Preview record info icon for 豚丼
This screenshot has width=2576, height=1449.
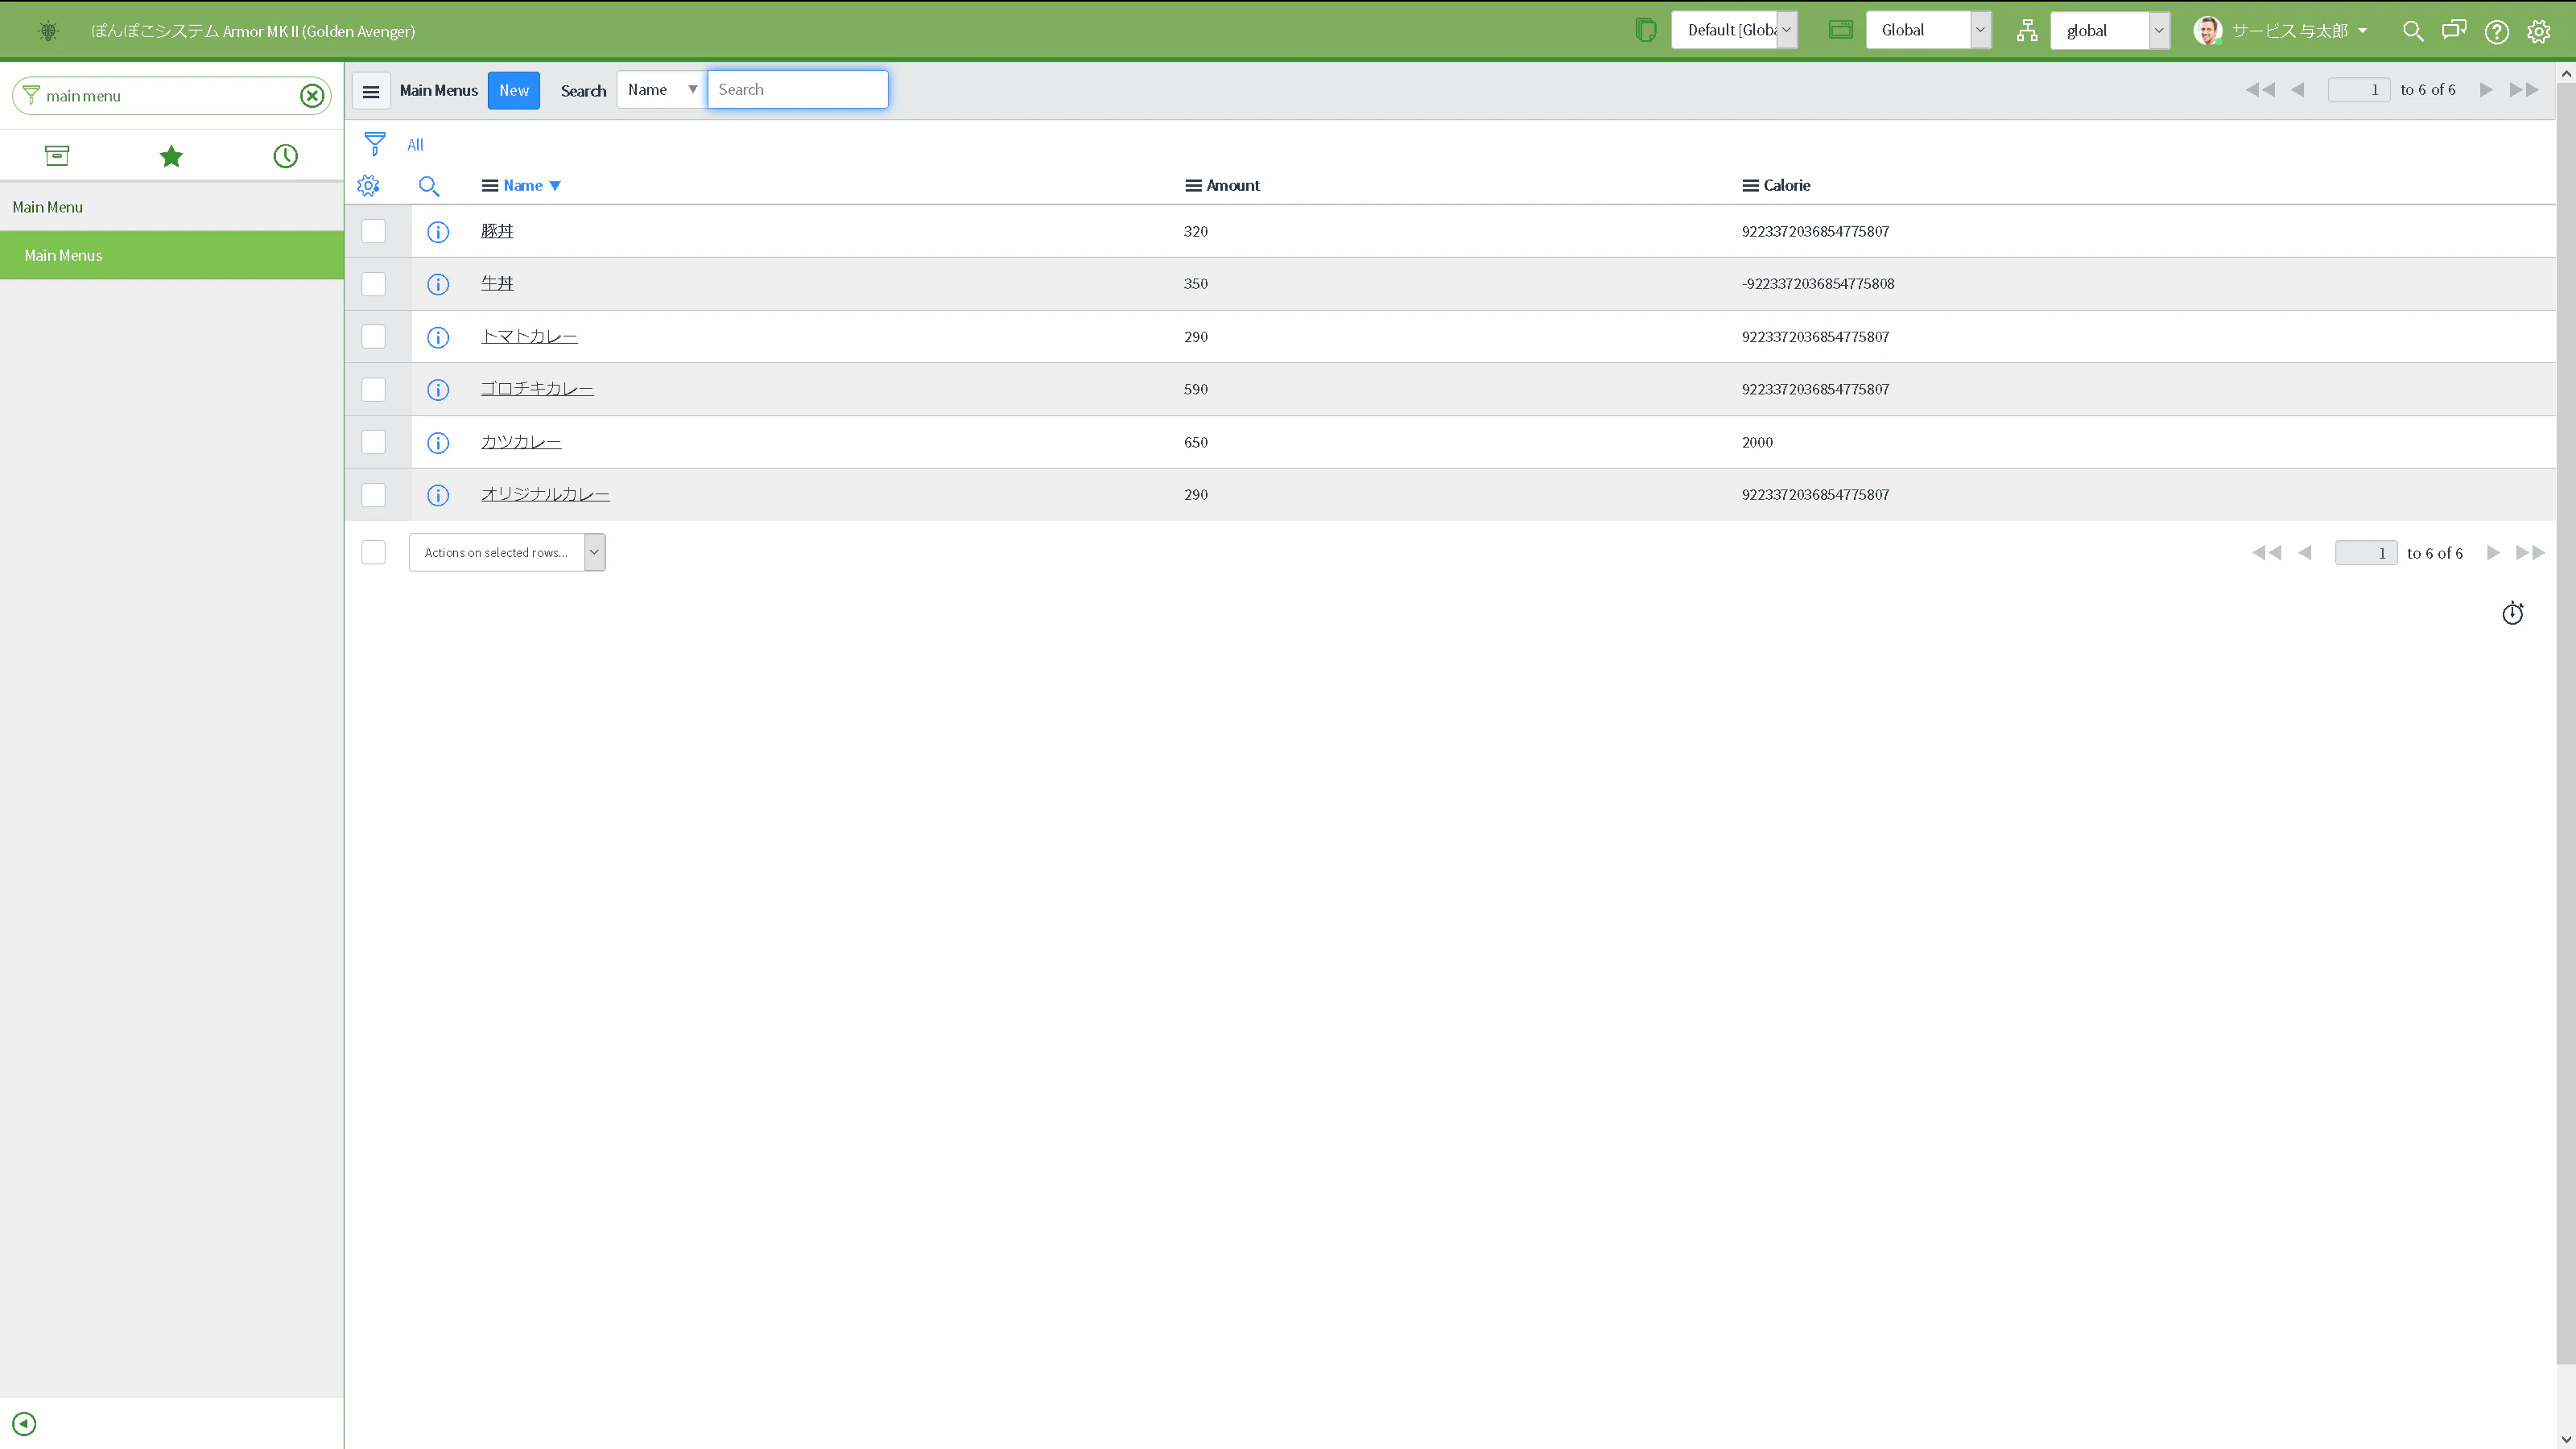(x=438, y=232)
